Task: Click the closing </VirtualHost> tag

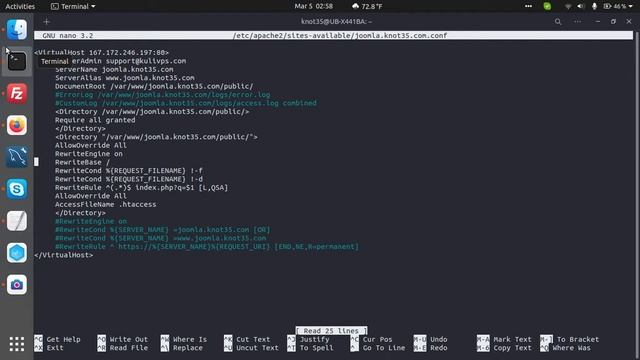Action: click(64, 255)
